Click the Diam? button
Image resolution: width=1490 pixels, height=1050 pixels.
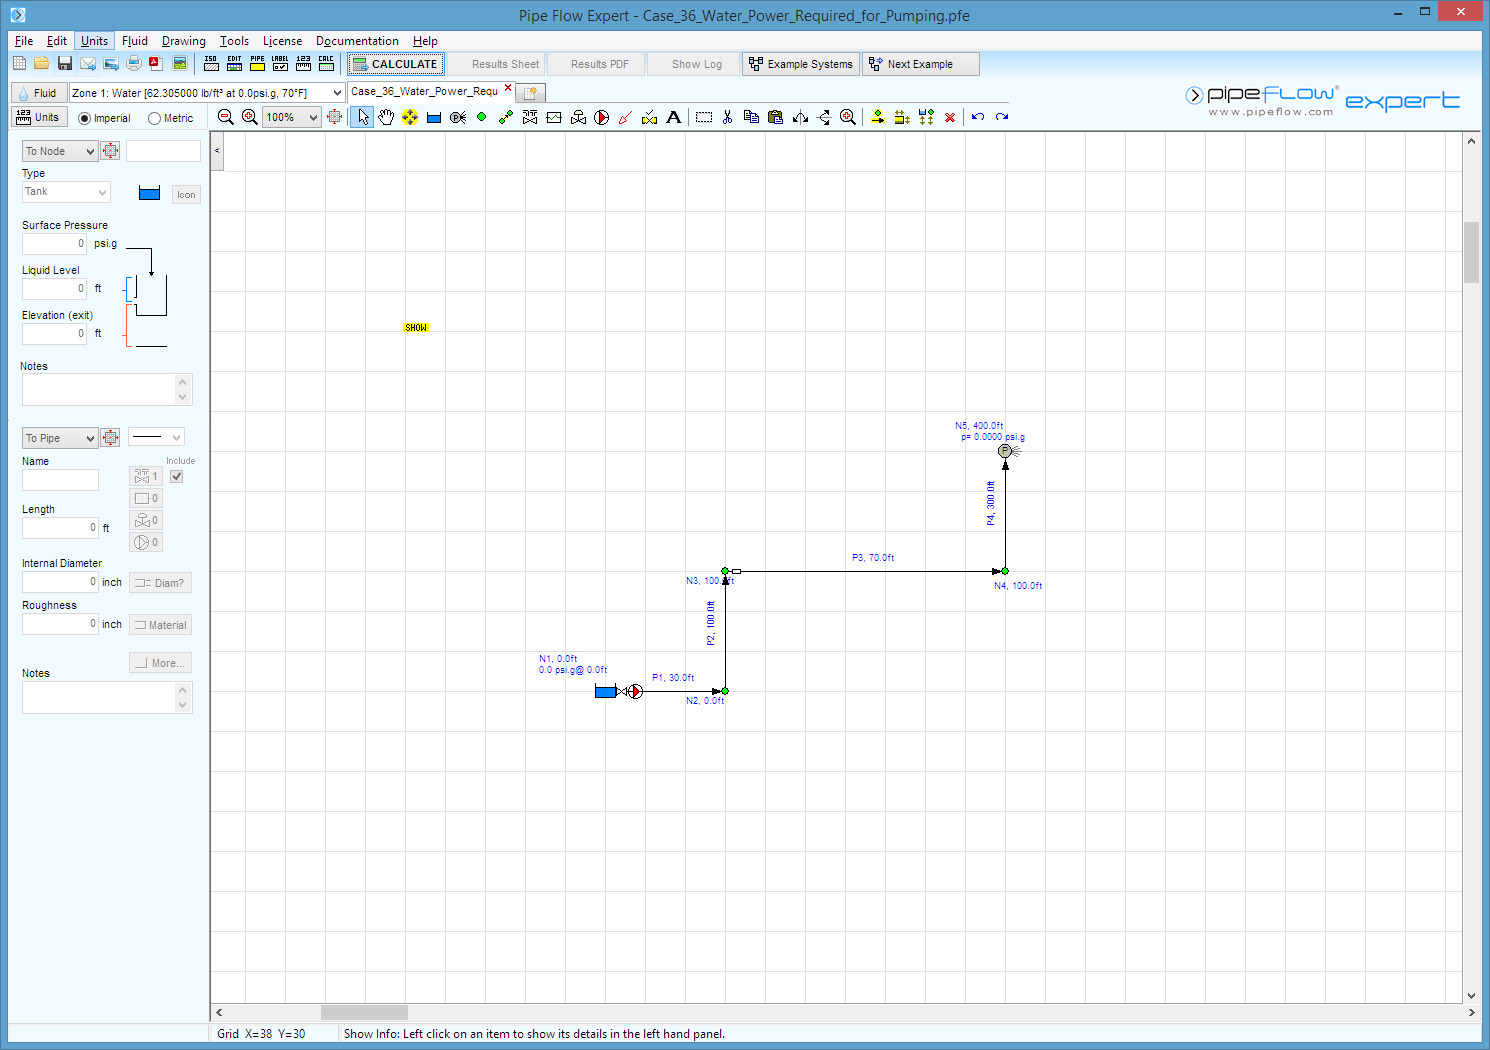pos(160,583)
